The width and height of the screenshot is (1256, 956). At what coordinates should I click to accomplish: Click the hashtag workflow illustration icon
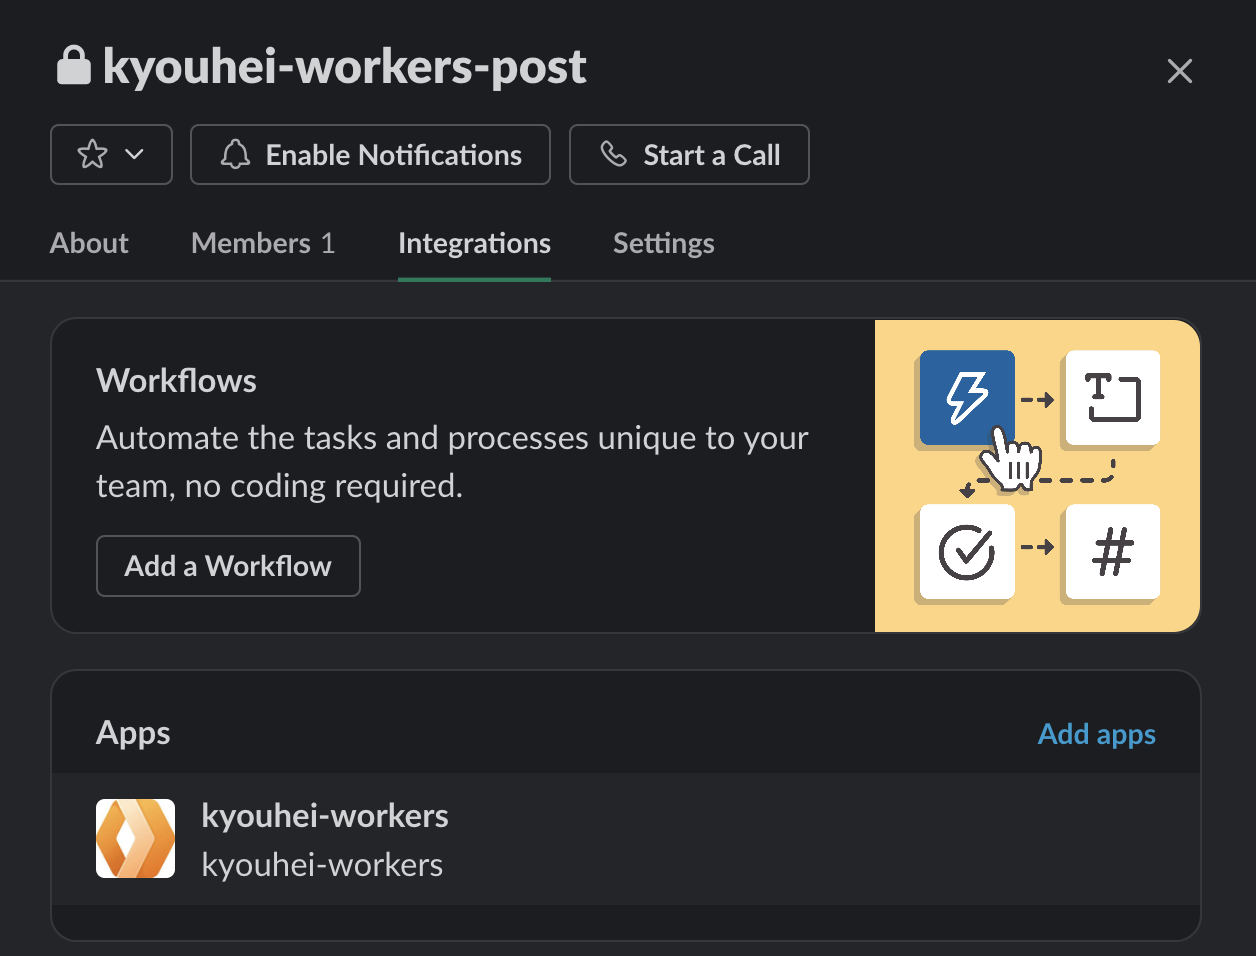1111,551
